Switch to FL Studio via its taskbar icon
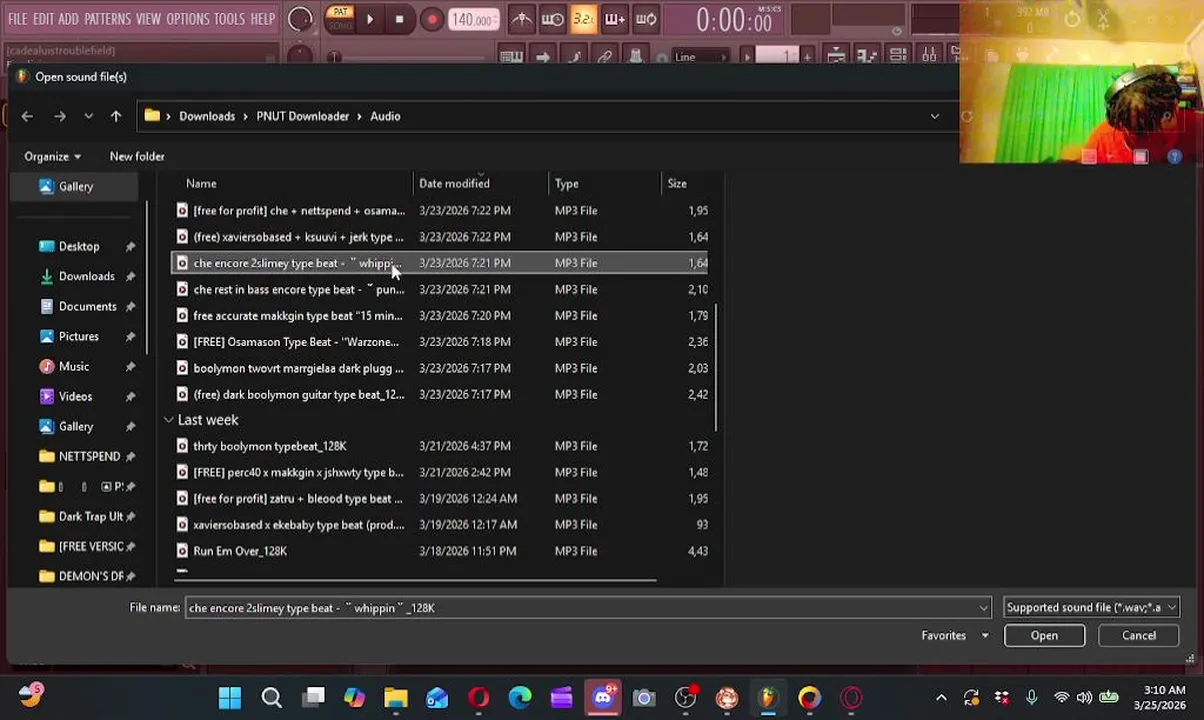1204x720 pixels. tap(768, 698)
